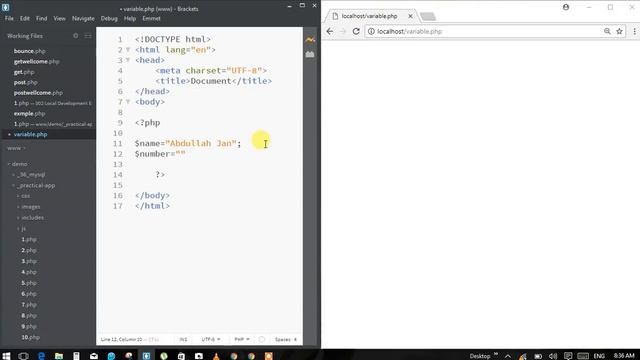
Task: Open a new Chrome tab
Action: (428, 17)
